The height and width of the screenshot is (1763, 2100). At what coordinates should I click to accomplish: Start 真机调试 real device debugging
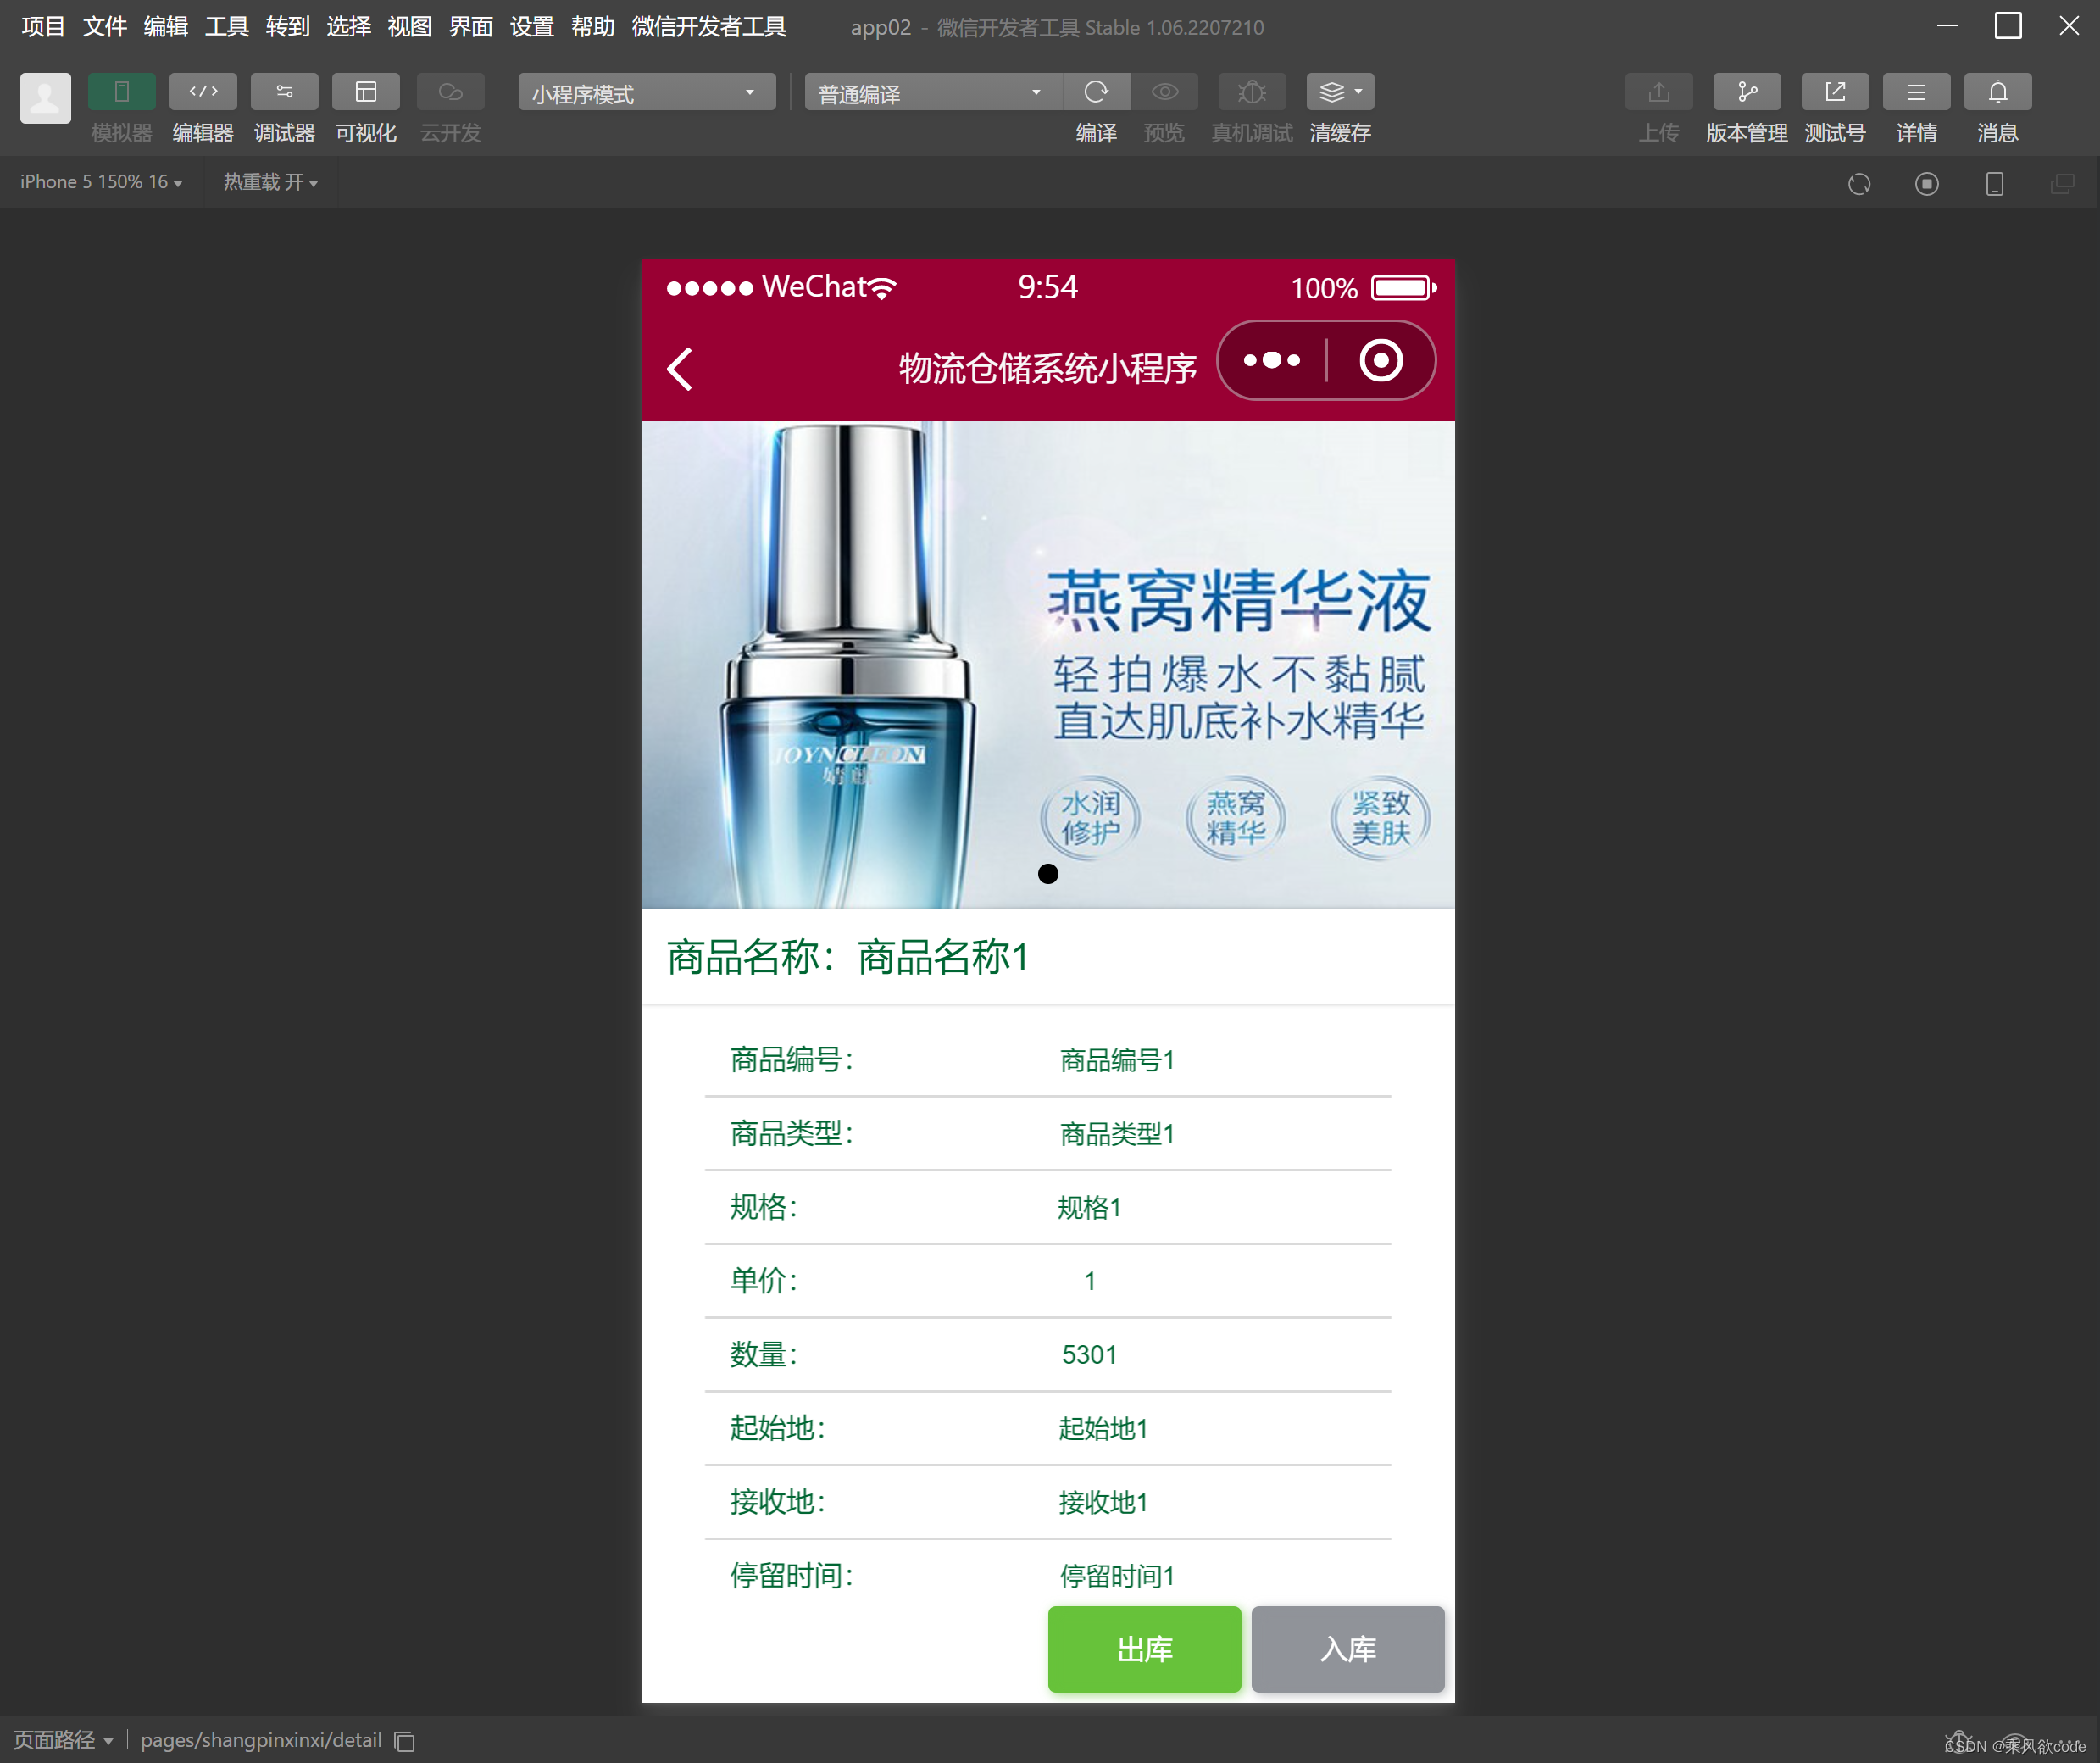(1251, 92)
